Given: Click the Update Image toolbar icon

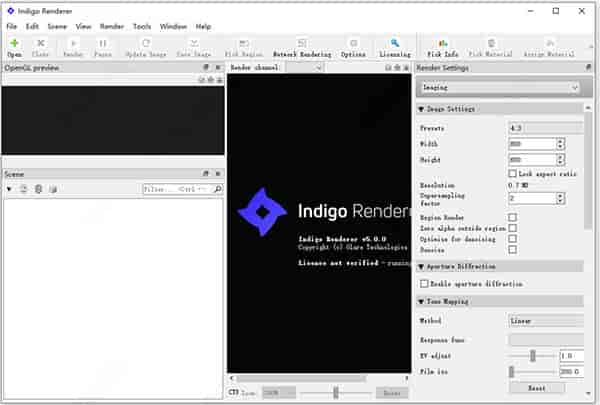Looking at the screenshot, I should tap(146, 46).
